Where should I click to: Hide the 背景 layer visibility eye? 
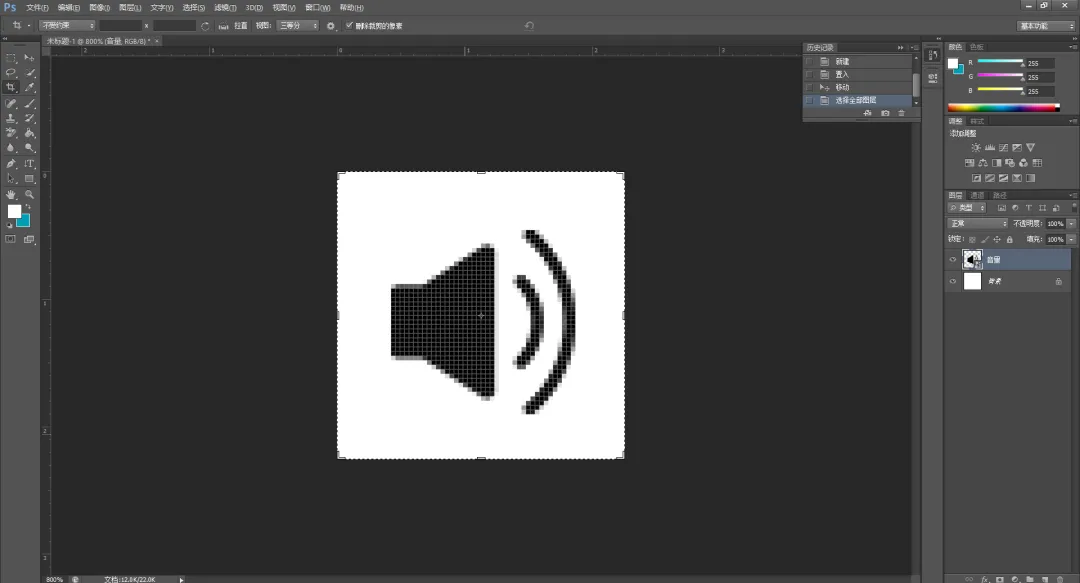click(x=953, y=281)
